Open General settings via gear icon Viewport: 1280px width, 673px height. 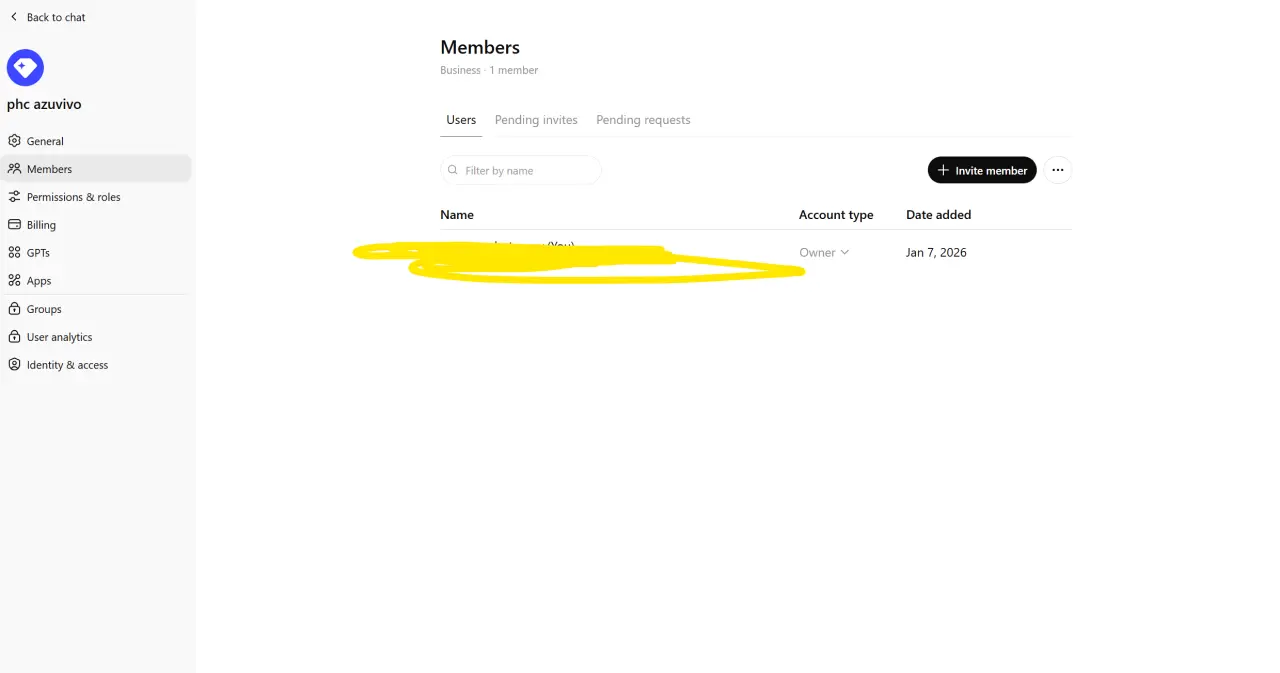coord(14,141)
